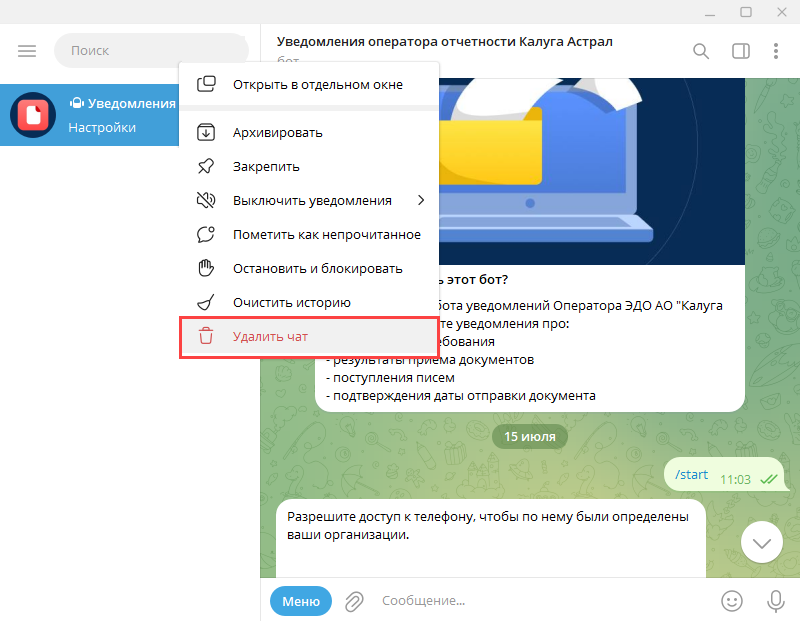This screenshot has width=800, height=621.
Task: Close the Telegram window
Action: point(782,12)
